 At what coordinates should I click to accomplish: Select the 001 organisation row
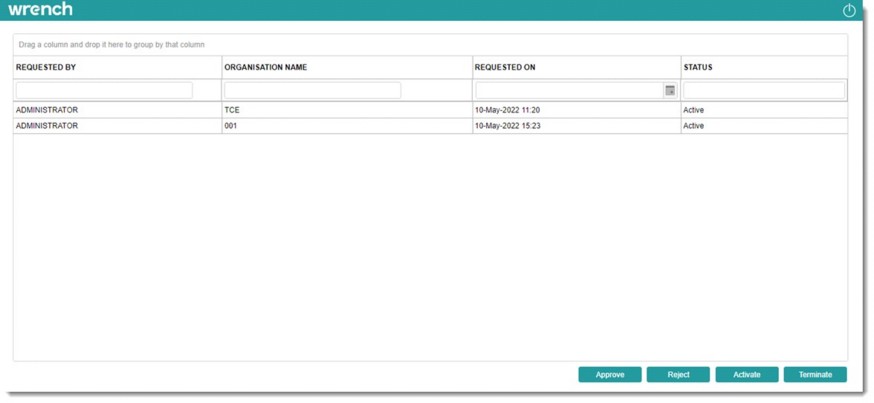click(231, 126)
